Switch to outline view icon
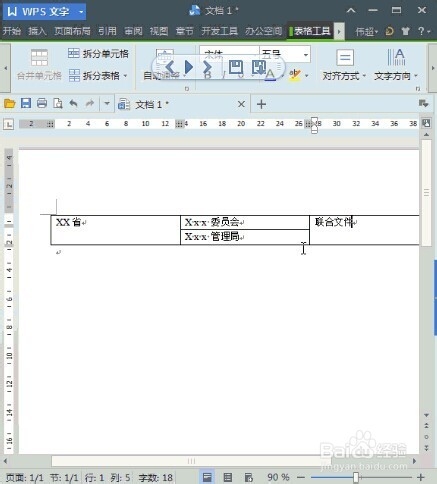This screenshot has width=437, height=484. 228,477
